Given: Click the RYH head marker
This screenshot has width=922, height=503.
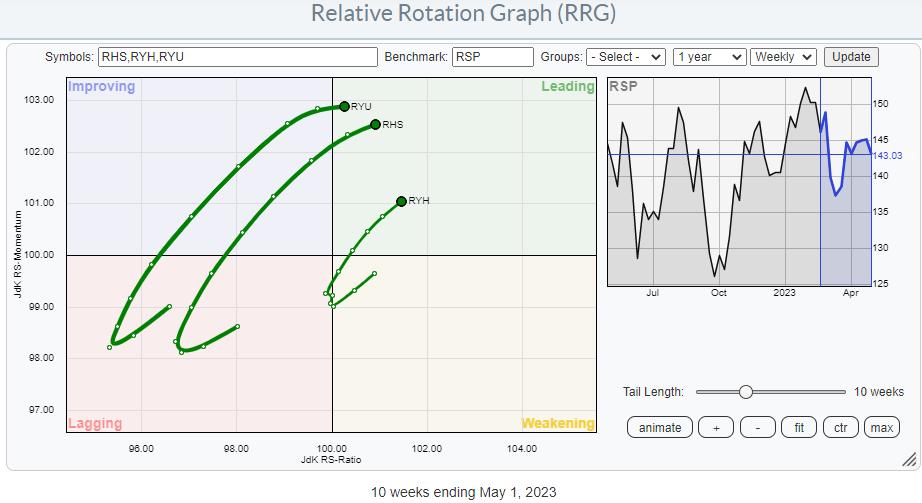Looking at the screenshot, I should [x=401, y=201].
